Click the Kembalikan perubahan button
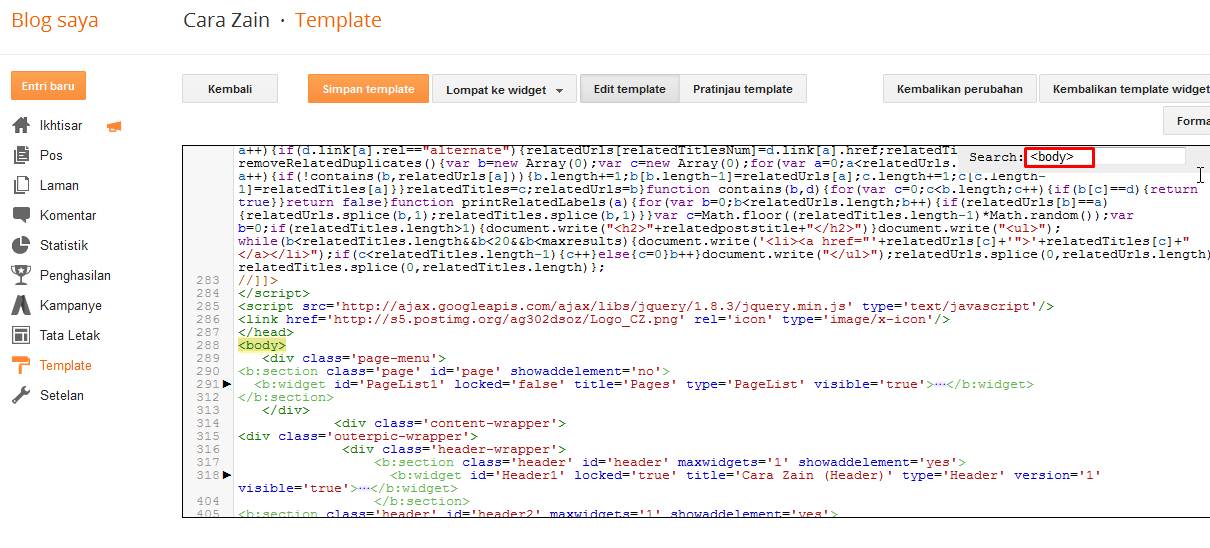This screenshot has height=548, width=1210. tap(960, 89)
